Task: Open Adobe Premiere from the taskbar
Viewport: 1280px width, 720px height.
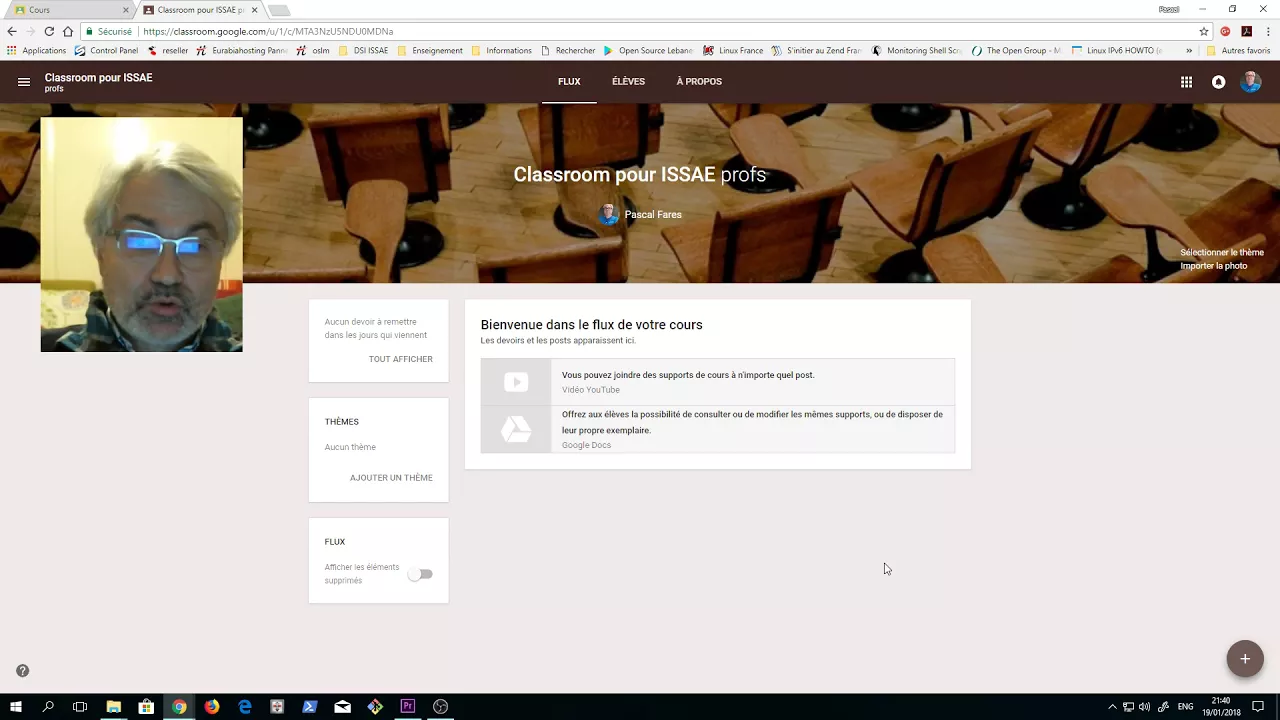Action: [408, 706]
